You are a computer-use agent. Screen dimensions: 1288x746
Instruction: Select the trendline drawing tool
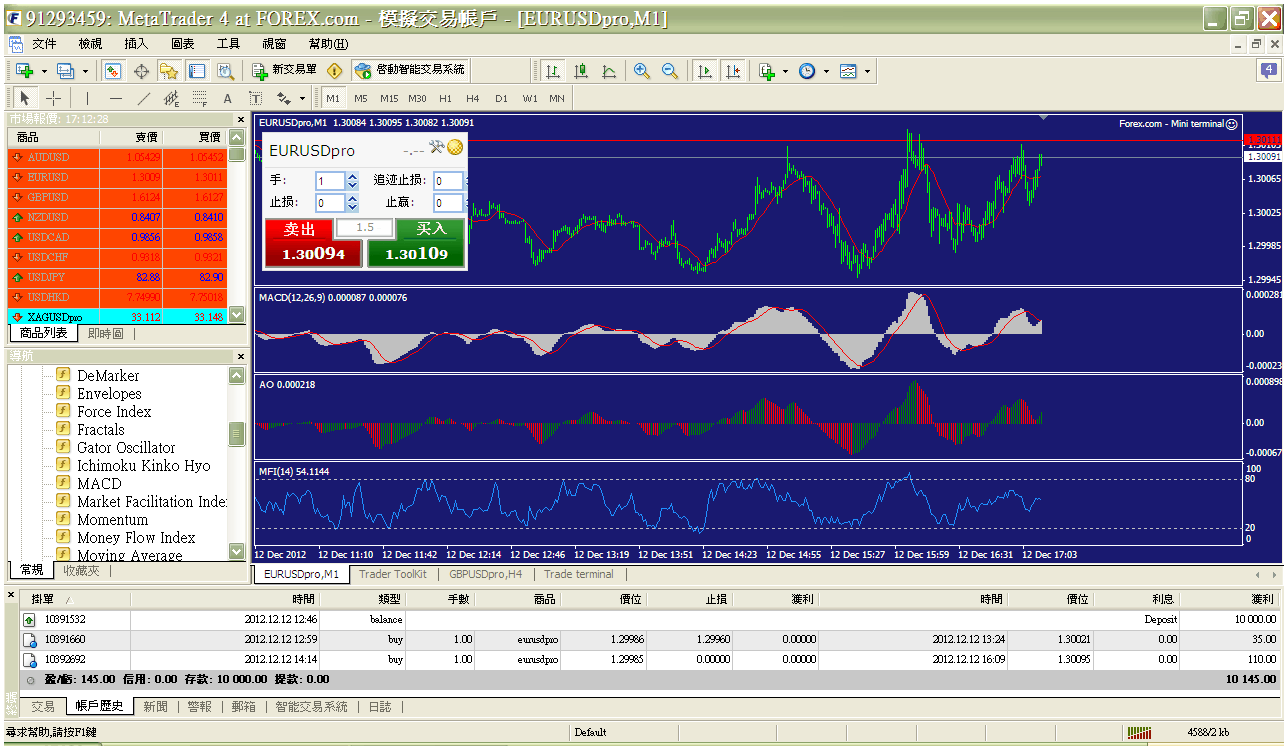tap(144, 98)
